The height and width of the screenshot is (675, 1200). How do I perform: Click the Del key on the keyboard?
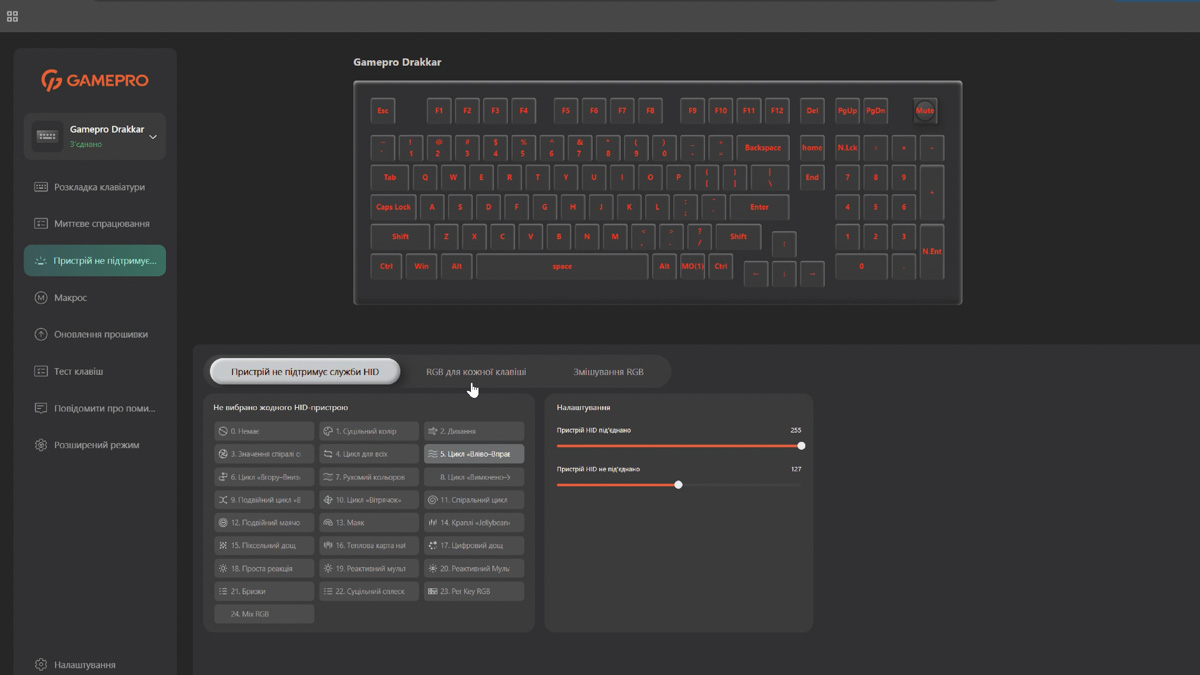812,111
